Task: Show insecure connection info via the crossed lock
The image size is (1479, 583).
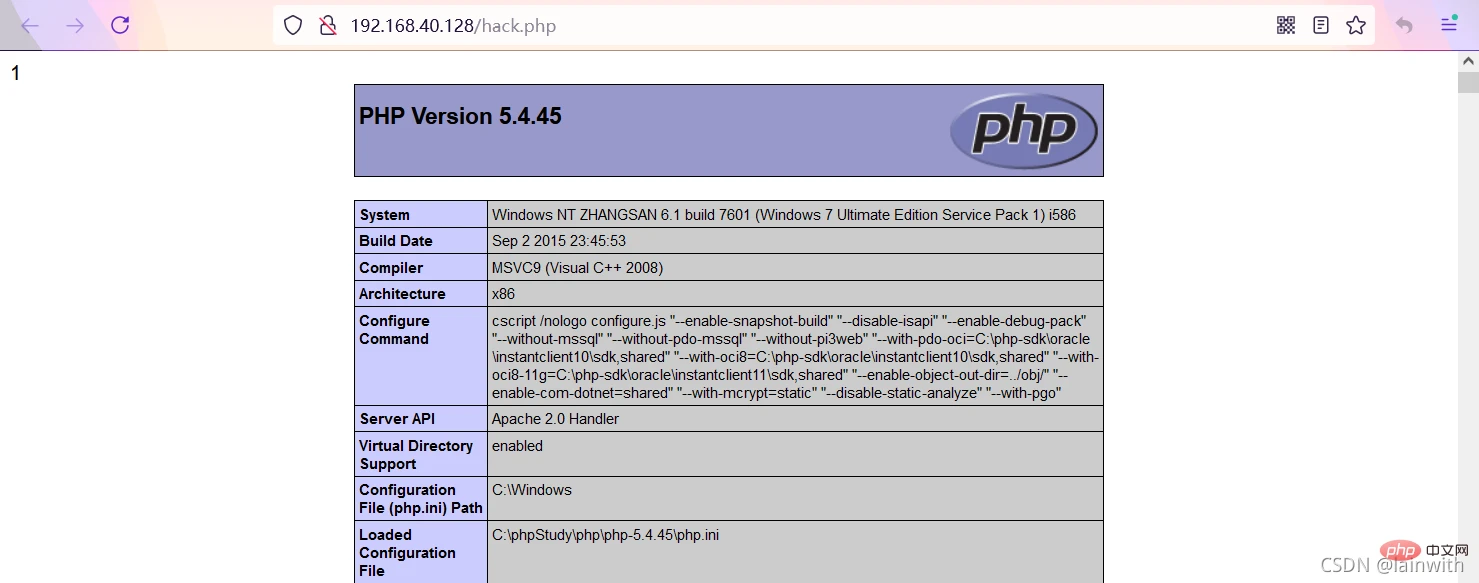Action: [327, 26]
